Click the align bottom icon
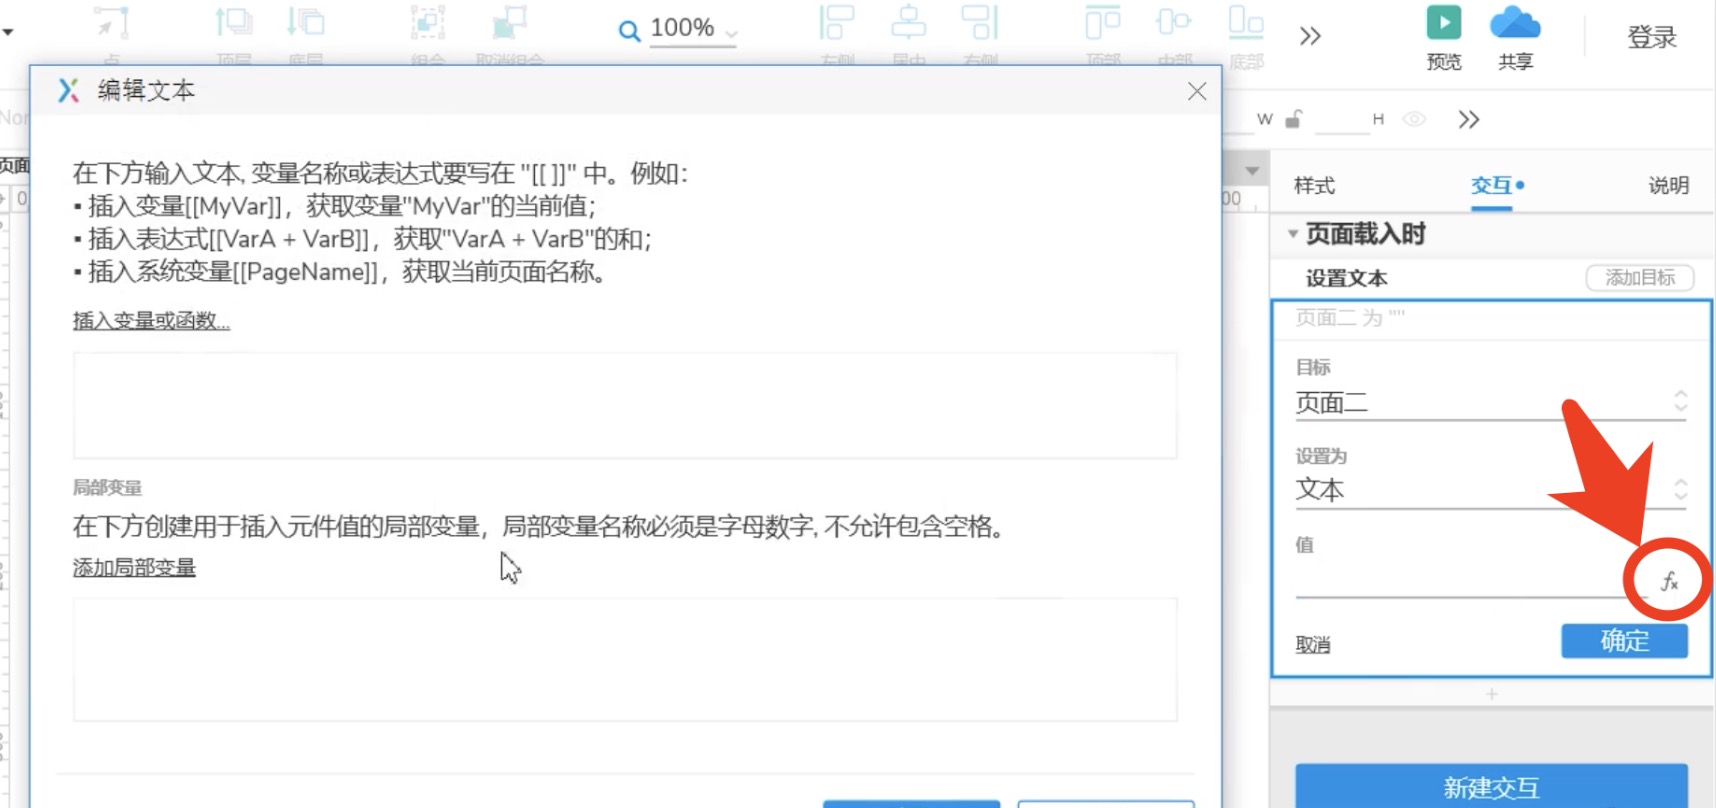This screenshot has width=1716, height=808. [1246, 22]
